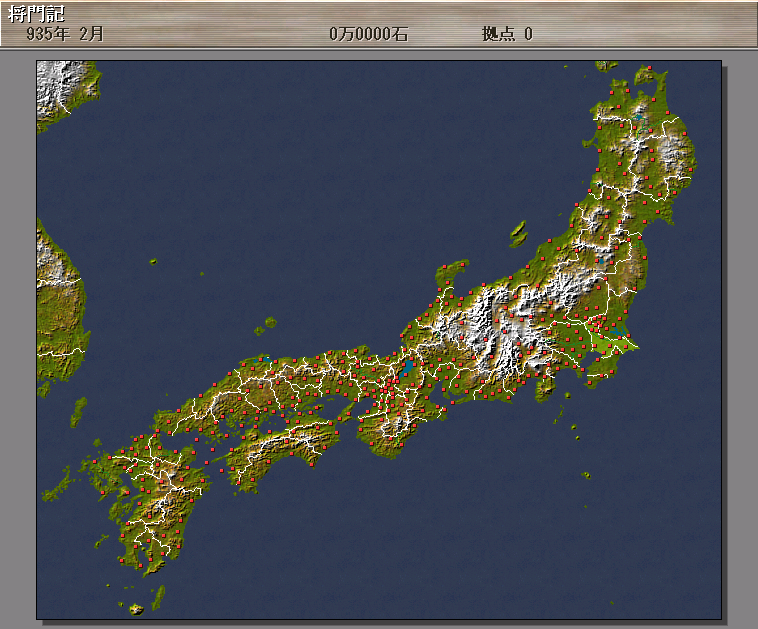This screenshot has height=629, width=758.
Task: Click Sado island on the map
Action: pos(518,234)
